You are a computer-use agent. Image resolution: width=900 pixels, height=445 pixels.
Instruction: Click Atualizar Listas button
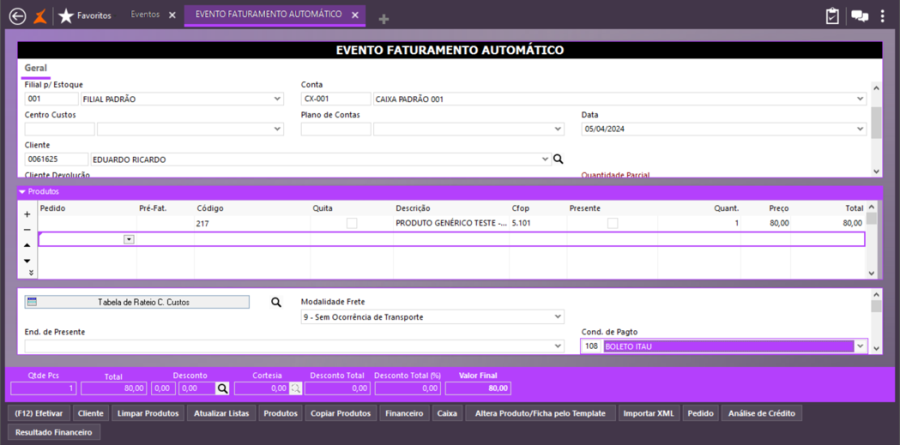pos(222,413)
